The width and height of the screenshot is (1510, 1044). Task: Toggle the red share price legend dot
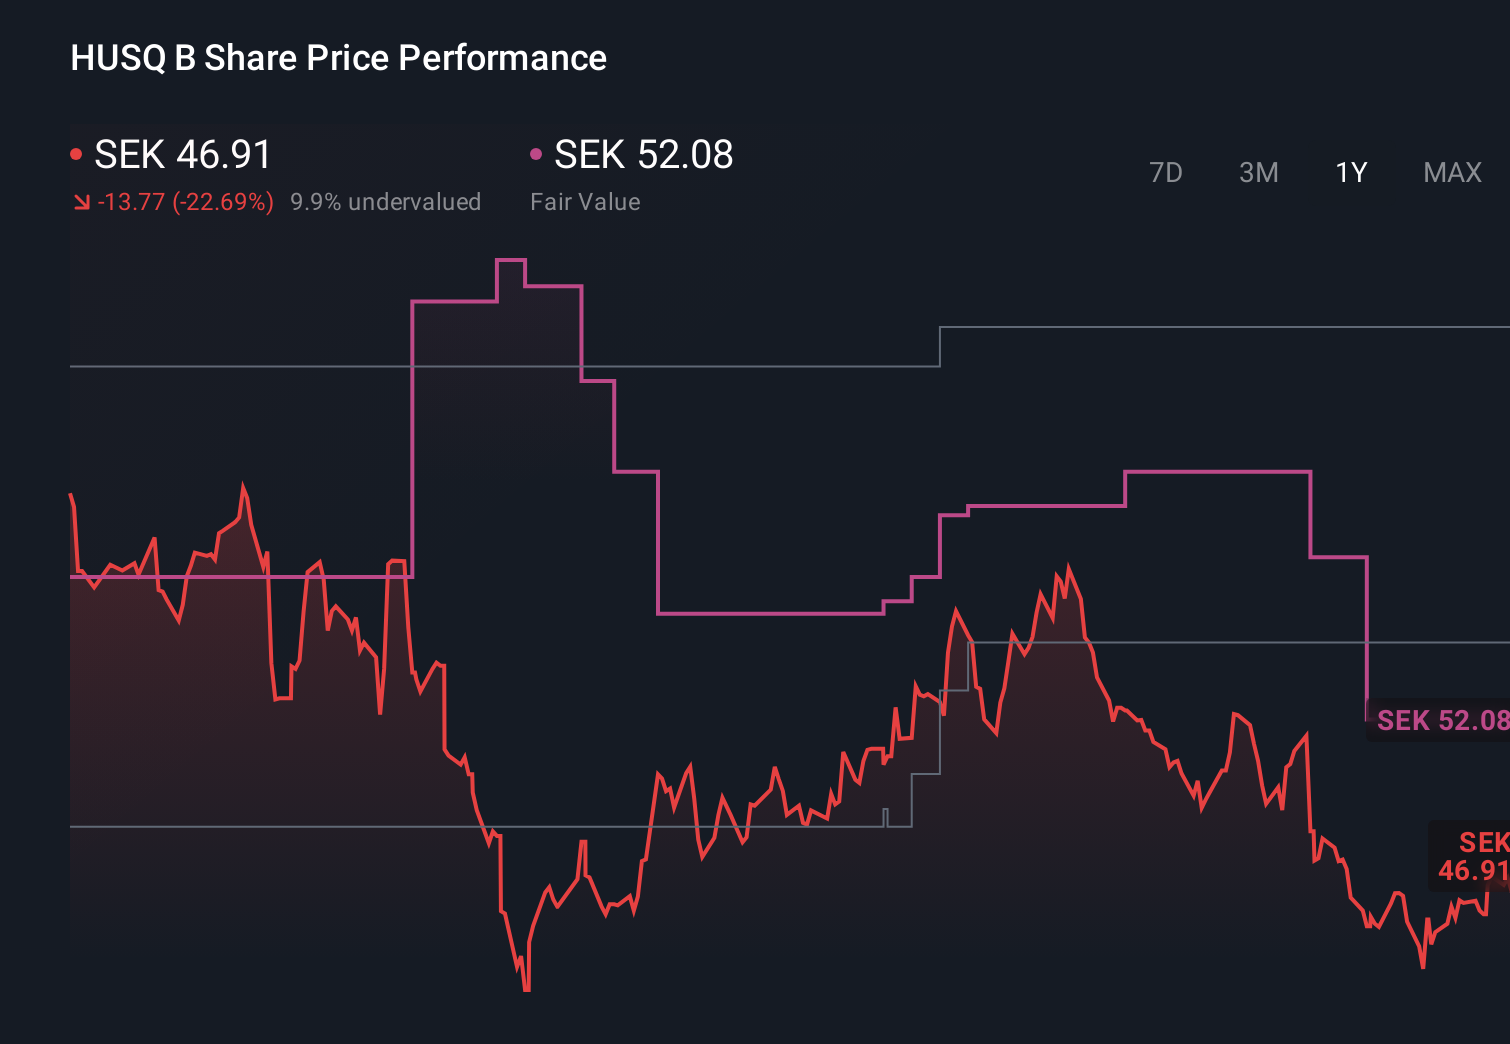pyautogui.click(x=76, y=152)
